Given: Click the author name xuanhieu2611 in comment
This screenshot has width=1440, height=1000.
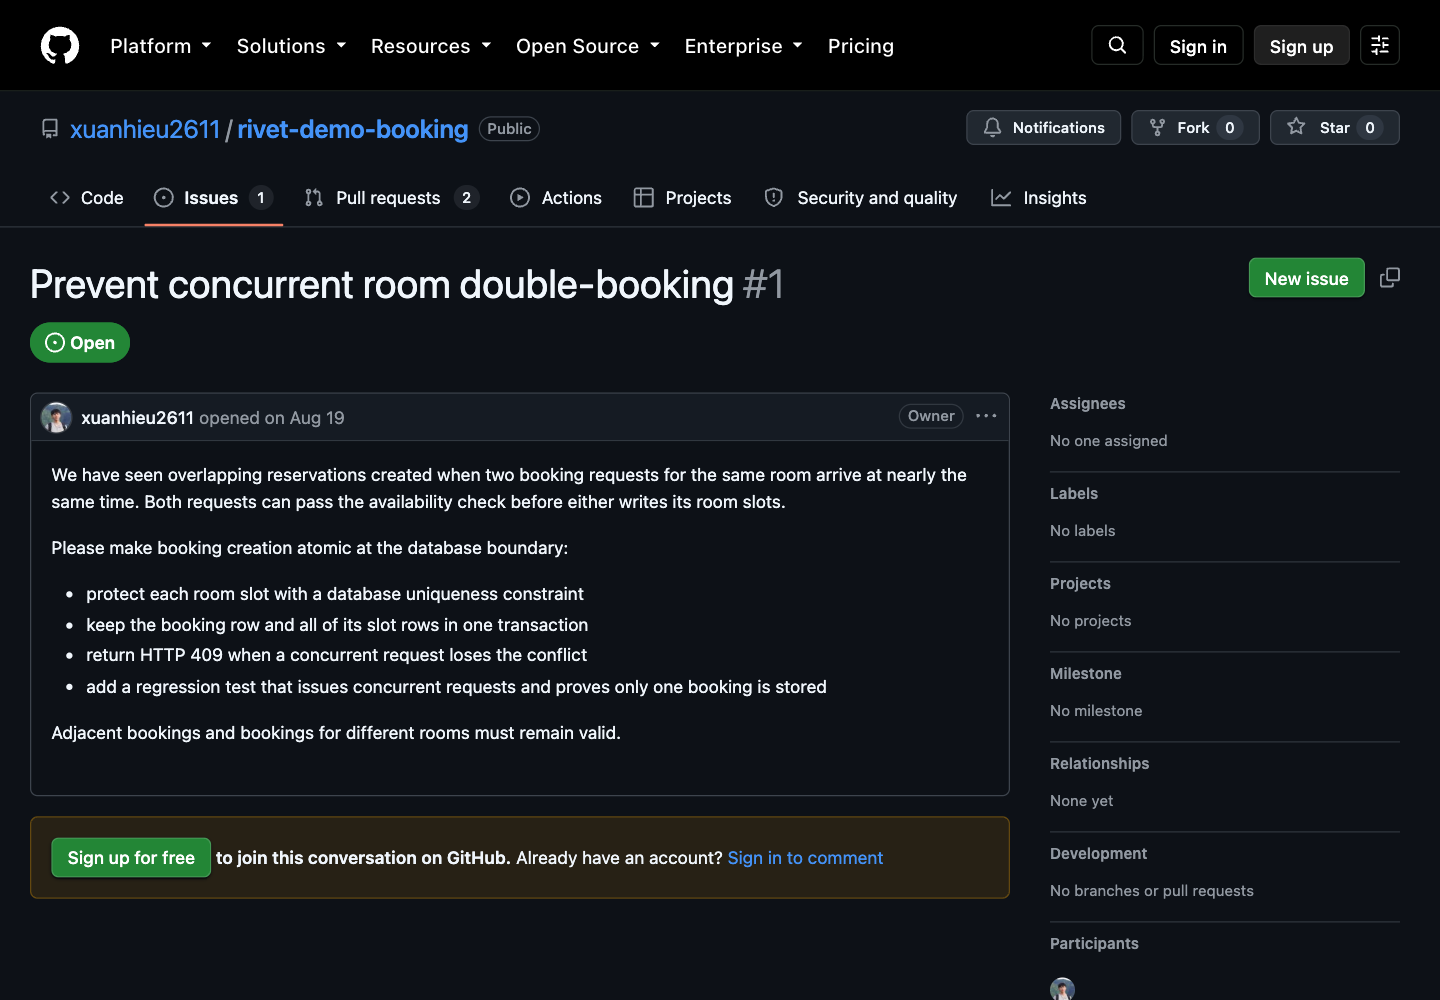Looking at the screenshot, I should tap(137, 418).
